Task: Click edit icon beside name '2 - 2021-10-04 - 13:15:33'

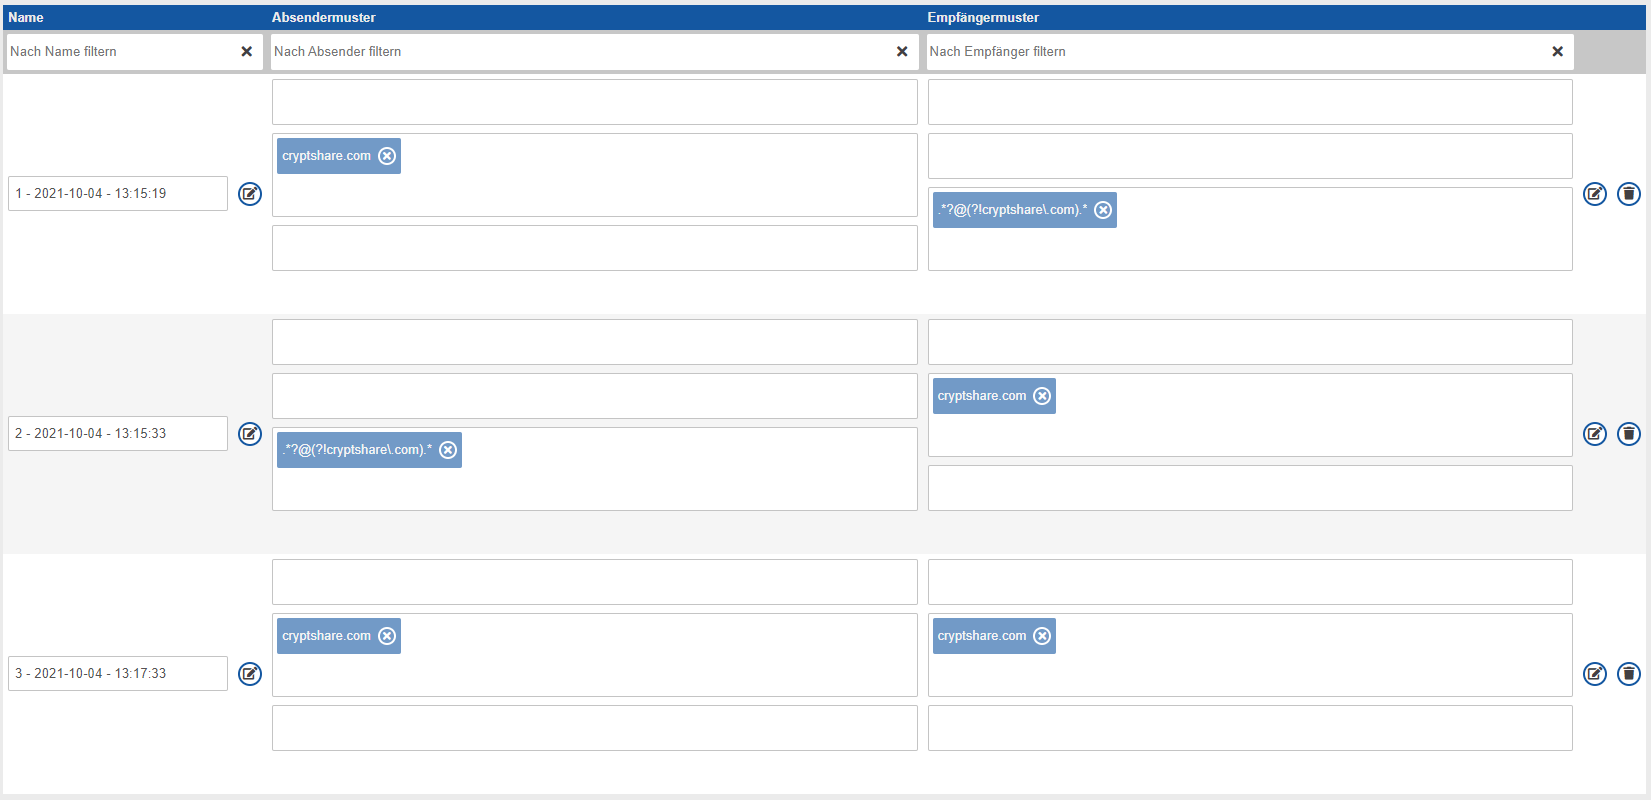Action: pos(250,434)
